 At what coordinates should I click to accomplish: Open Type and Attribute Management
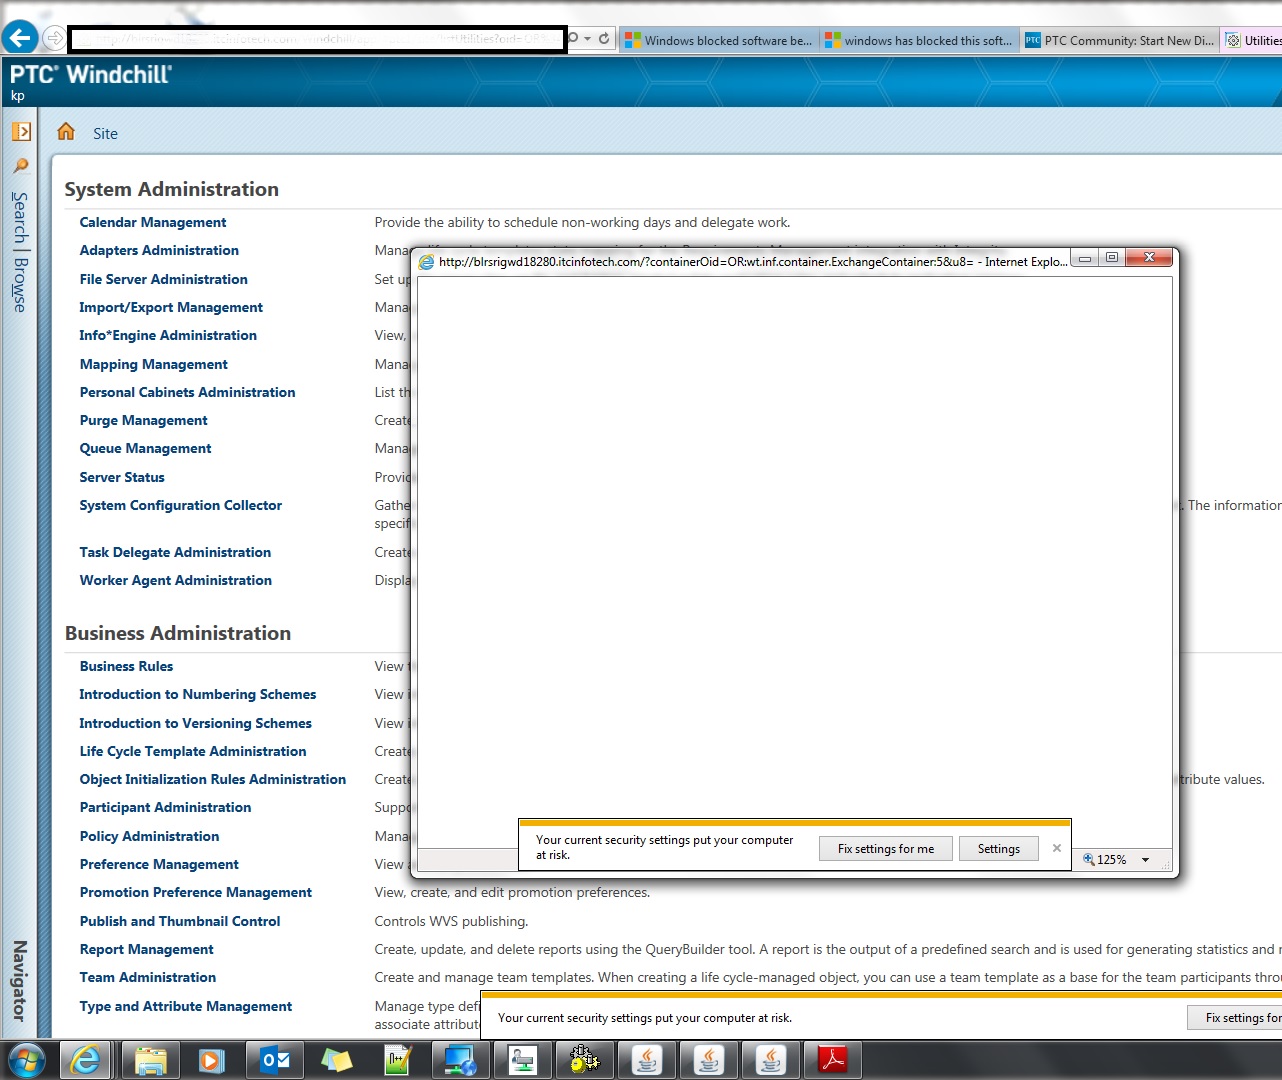tap(186, 1006)
